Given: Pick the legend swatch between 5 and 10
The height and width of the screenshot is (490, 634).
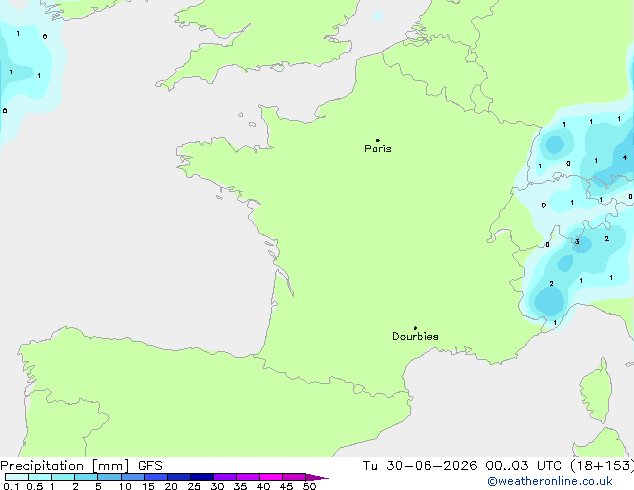Looking at the screenshot, I should (x=110, y=477).
